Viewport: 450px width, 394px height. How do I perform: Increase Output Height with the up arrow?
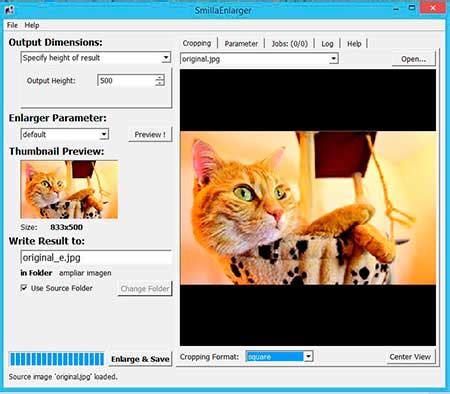[160, 77]
